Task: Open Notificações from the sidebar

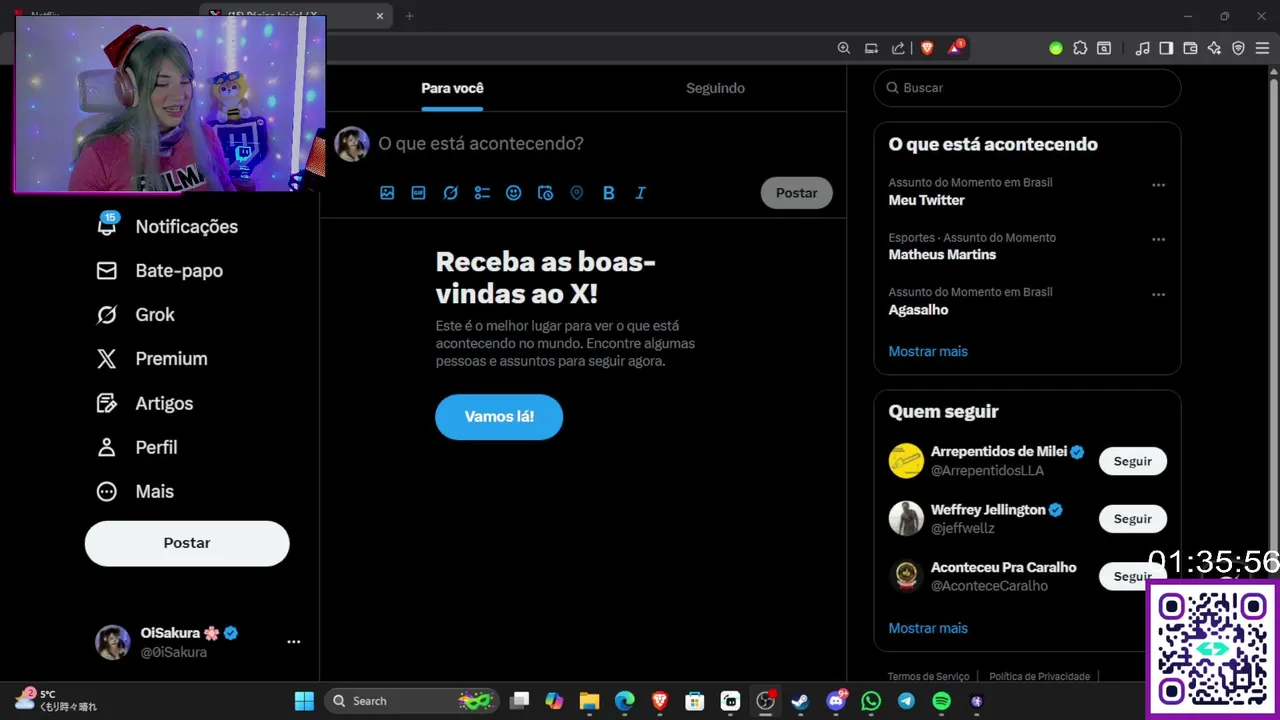Action: click(x=167, y=226)
